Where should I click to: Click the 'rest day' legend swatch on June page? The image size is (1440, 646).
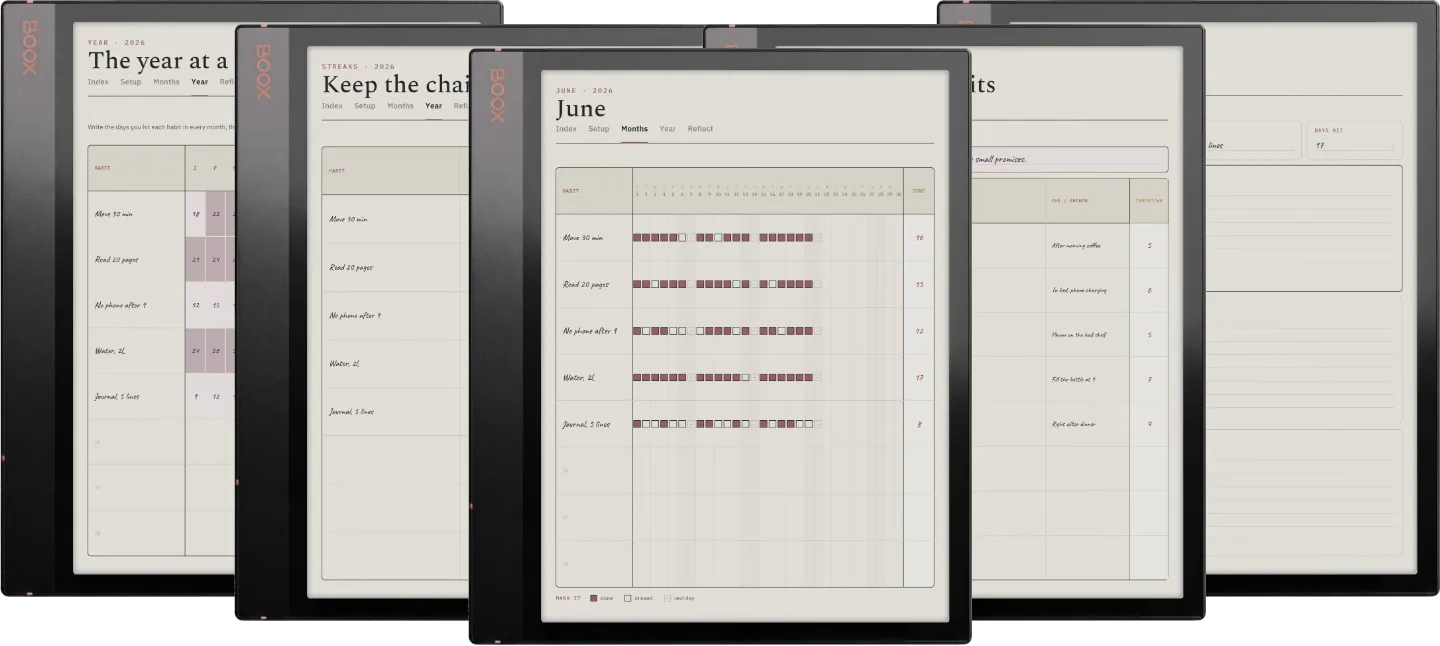667,598
